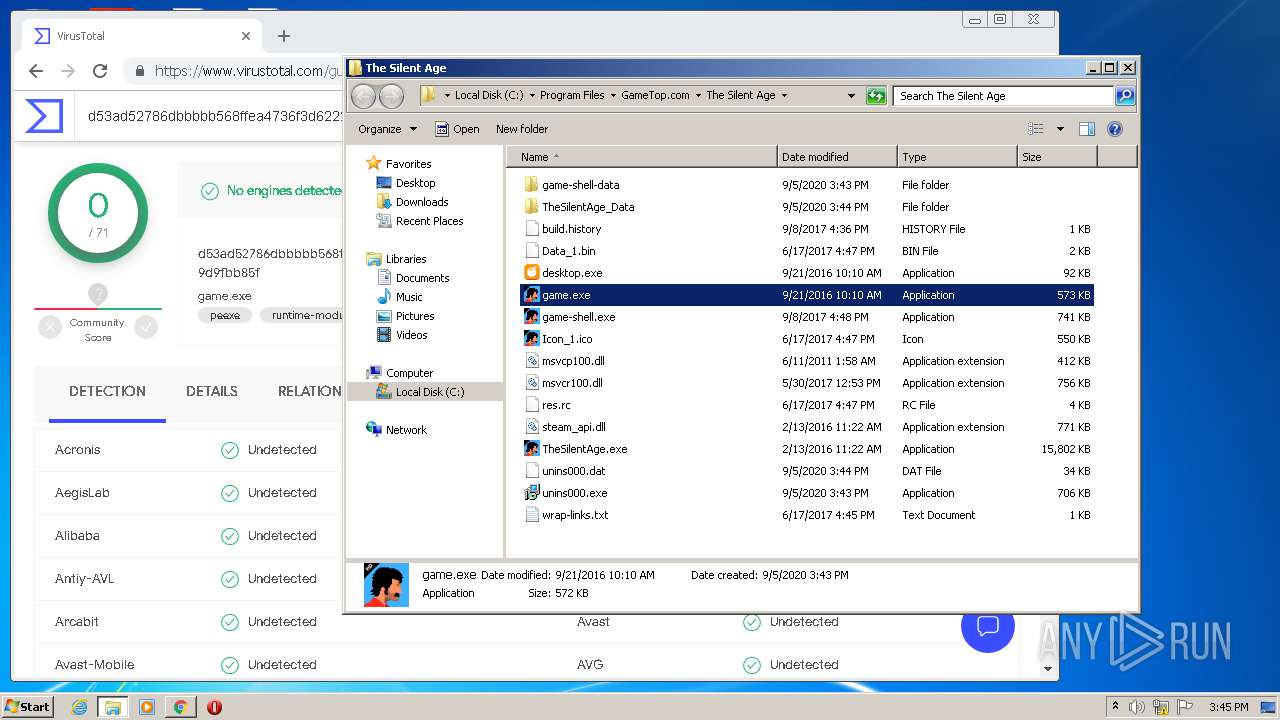Click the Open button in Explorer toolbar
Screen dimensions: 1280x720
tap(457, 129)
